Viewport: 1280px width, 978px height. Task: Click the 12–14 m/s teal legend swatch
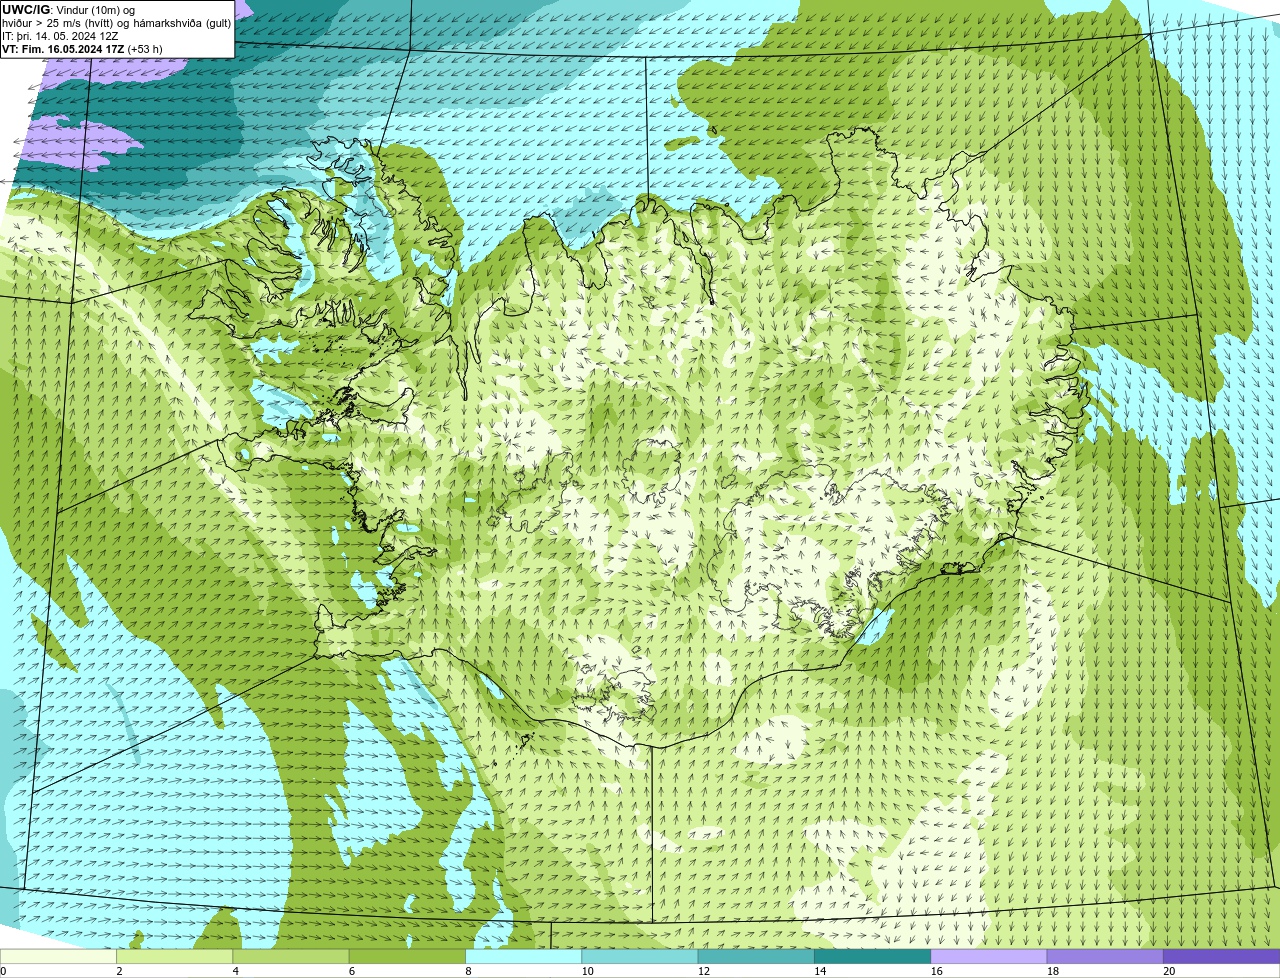coord(756,956)
